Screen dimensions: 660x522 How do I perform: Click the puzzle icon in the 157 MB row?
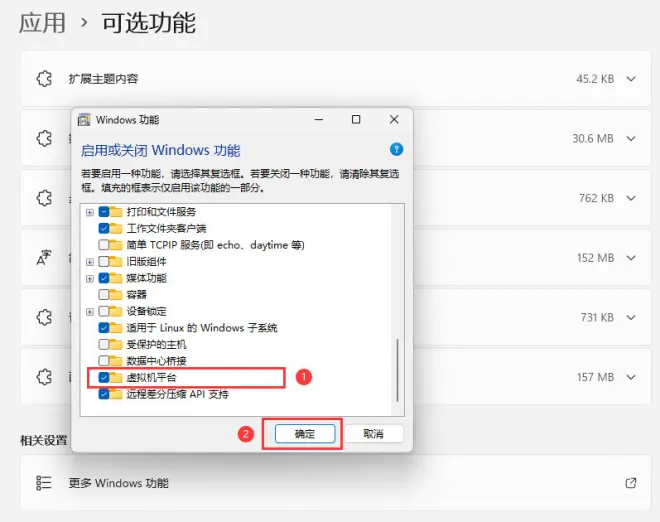click(x=44, y=377)
